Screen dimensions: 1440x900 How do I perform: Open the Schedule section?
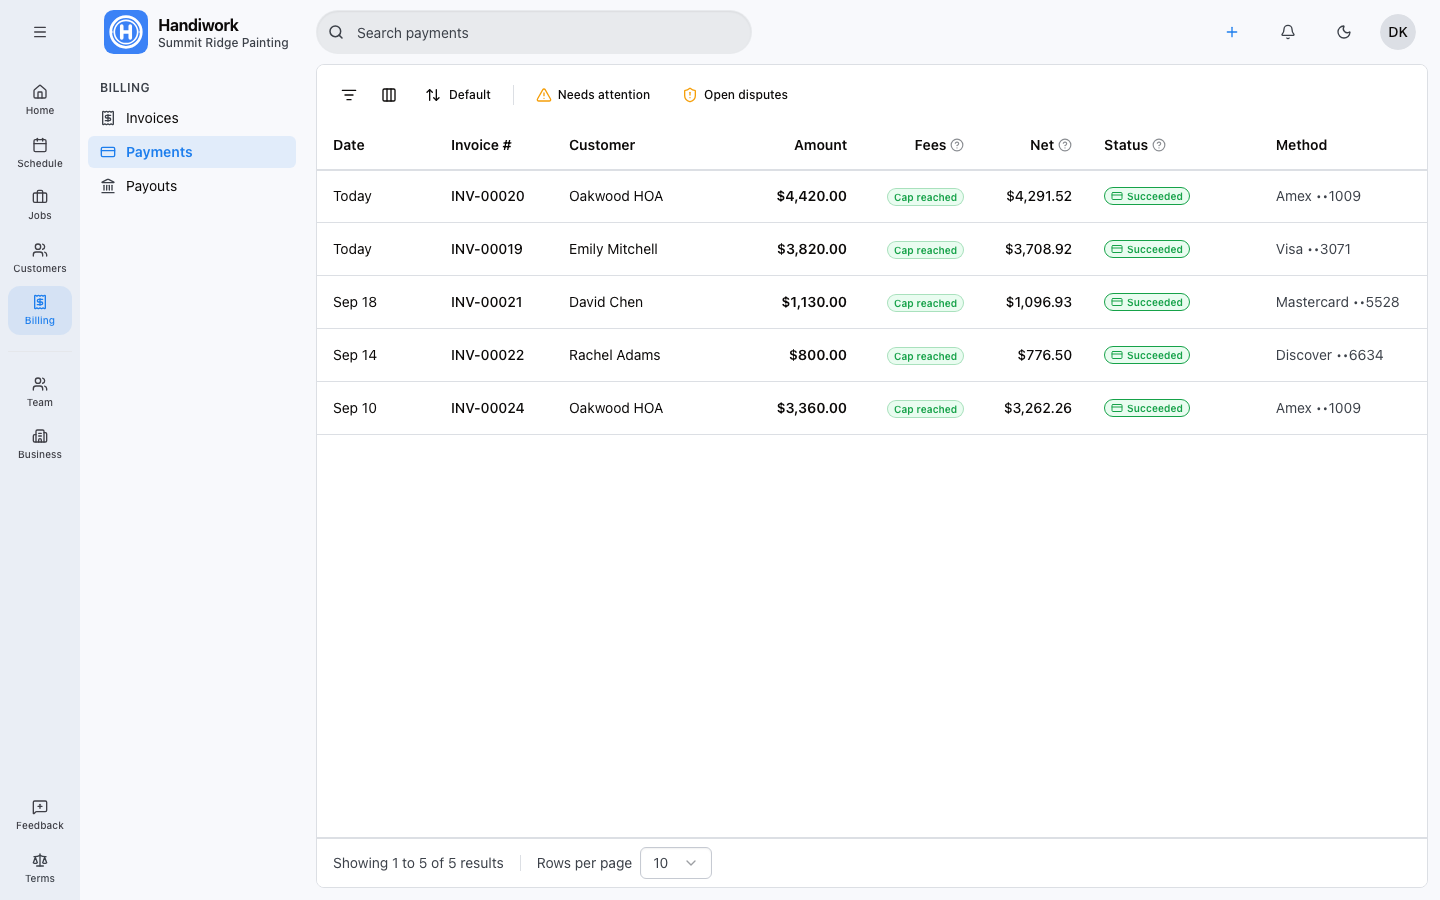pyautogui.click(x=40, y=152)
